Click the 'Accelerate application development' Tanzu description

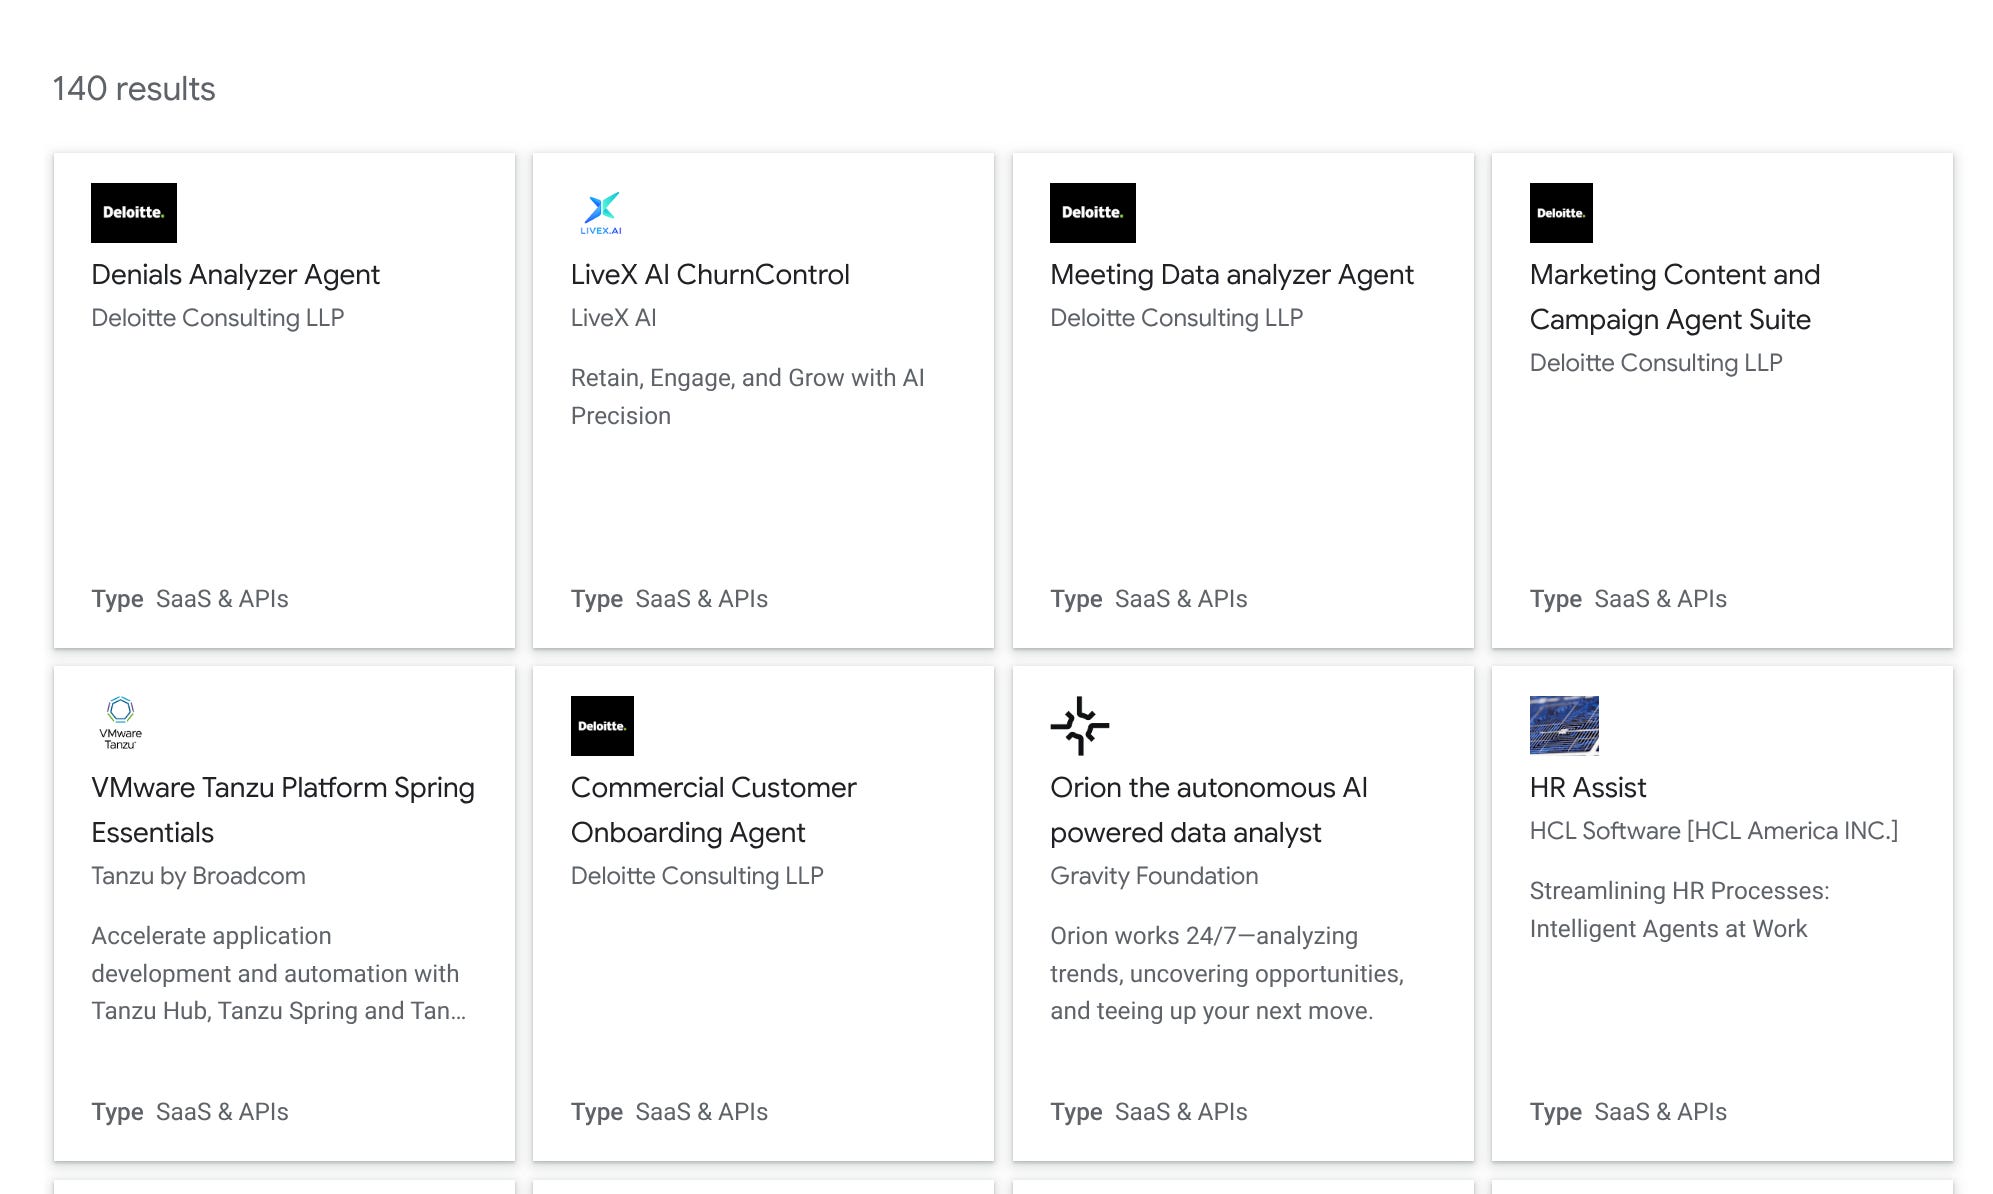coord(279,974)
